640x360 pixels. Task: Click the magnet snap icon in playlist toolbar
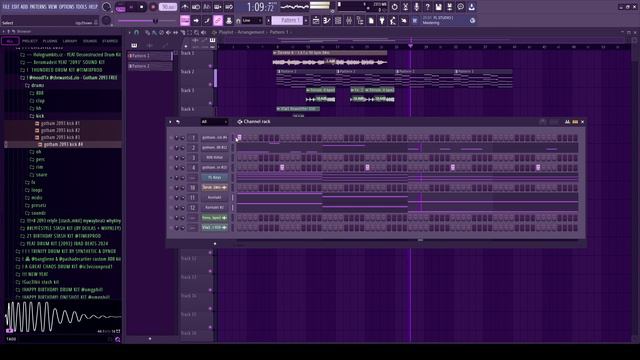click(x=136, y=32)
